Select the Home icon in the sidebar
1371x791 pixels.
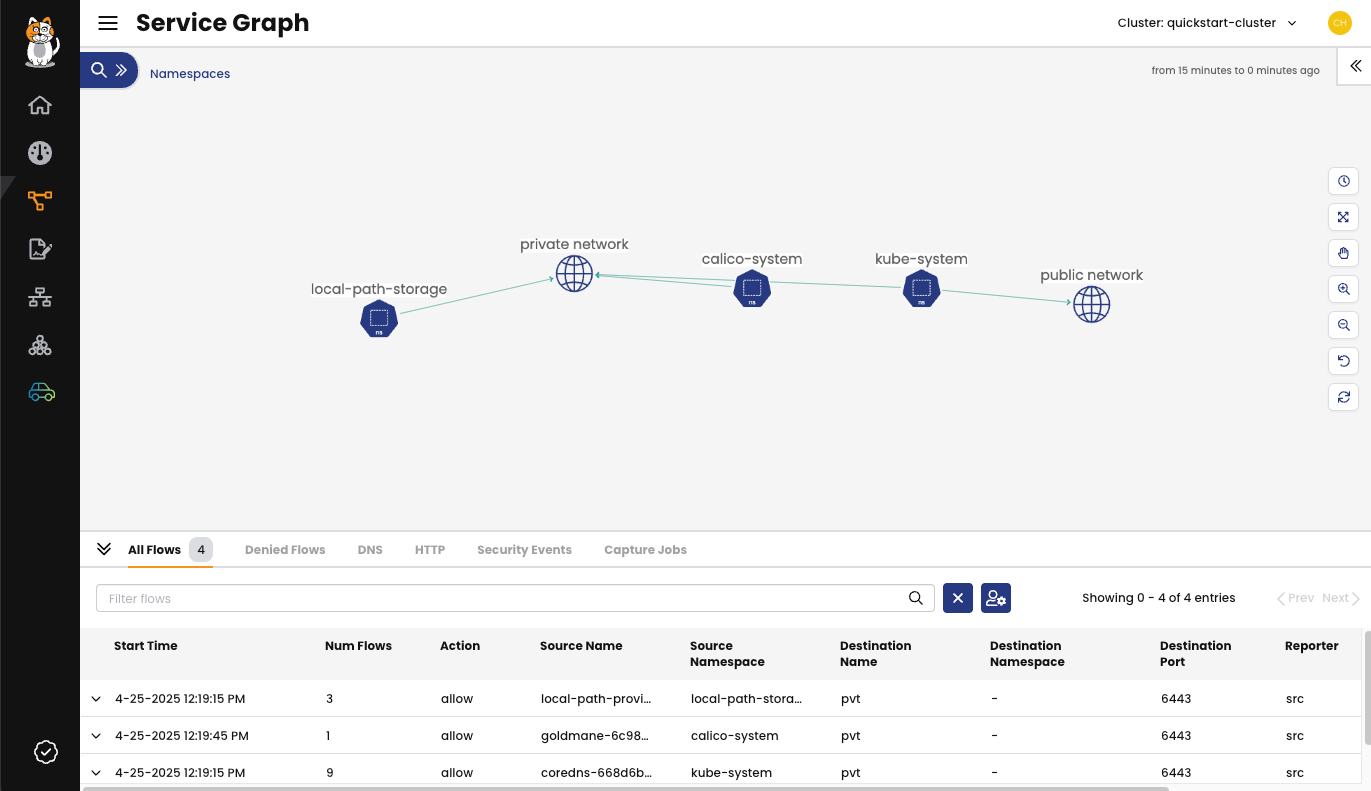[40, 104]
